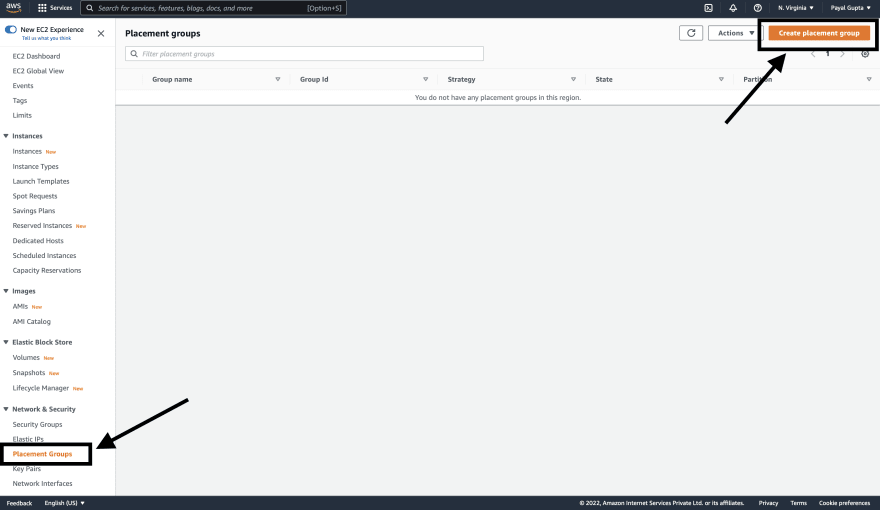Open Reserved Instances
Screen dimensions: 880x510
point(42,226)
